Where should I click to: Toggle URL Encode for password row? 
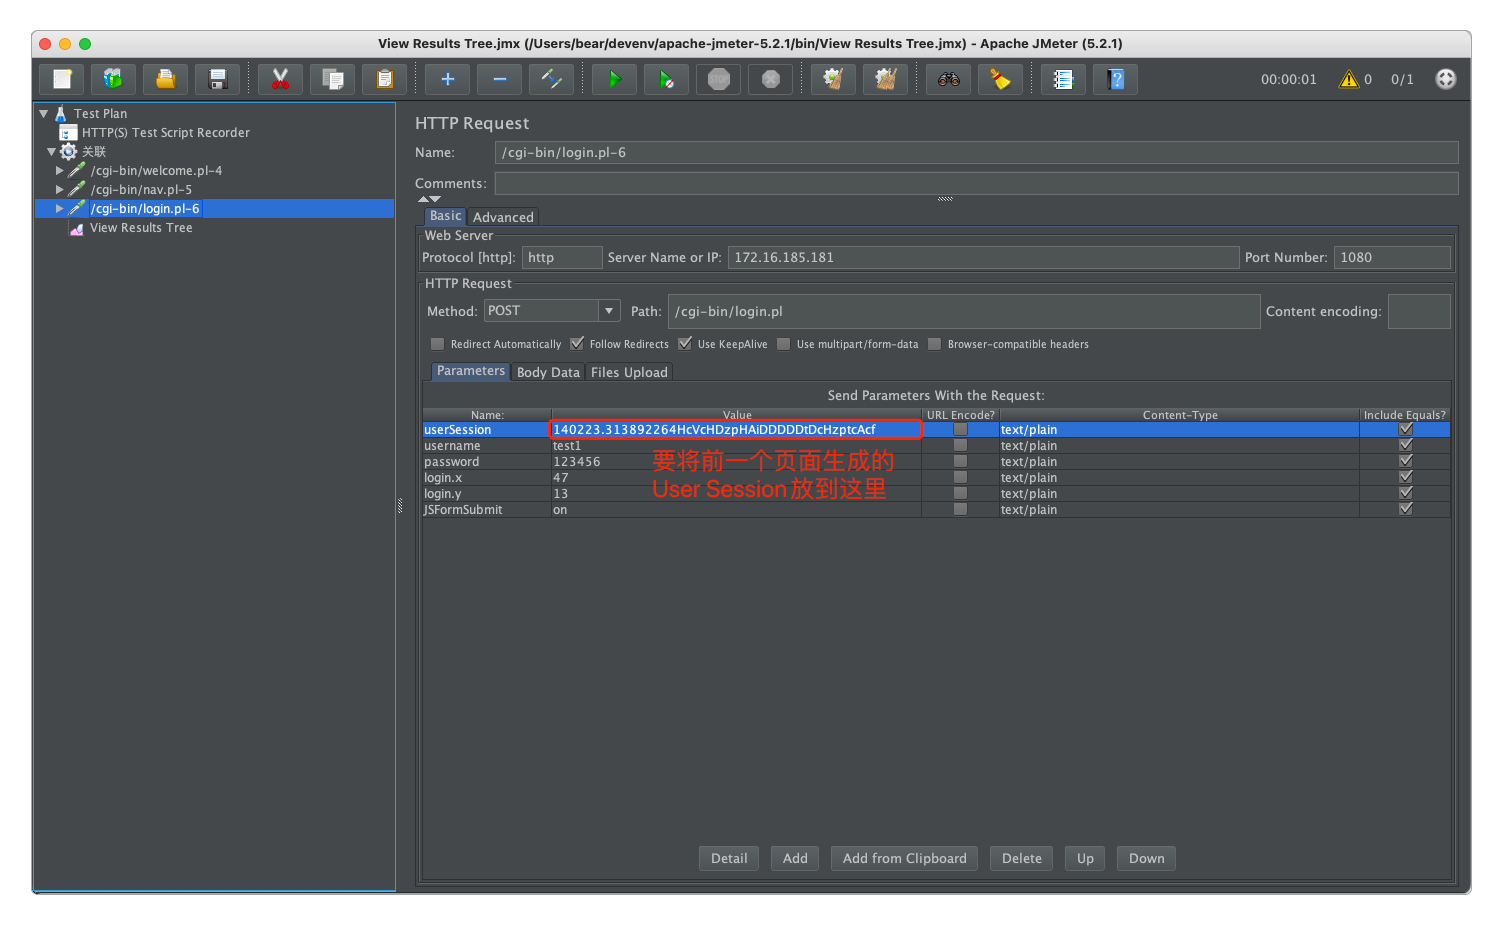click(x=960, y=461)
